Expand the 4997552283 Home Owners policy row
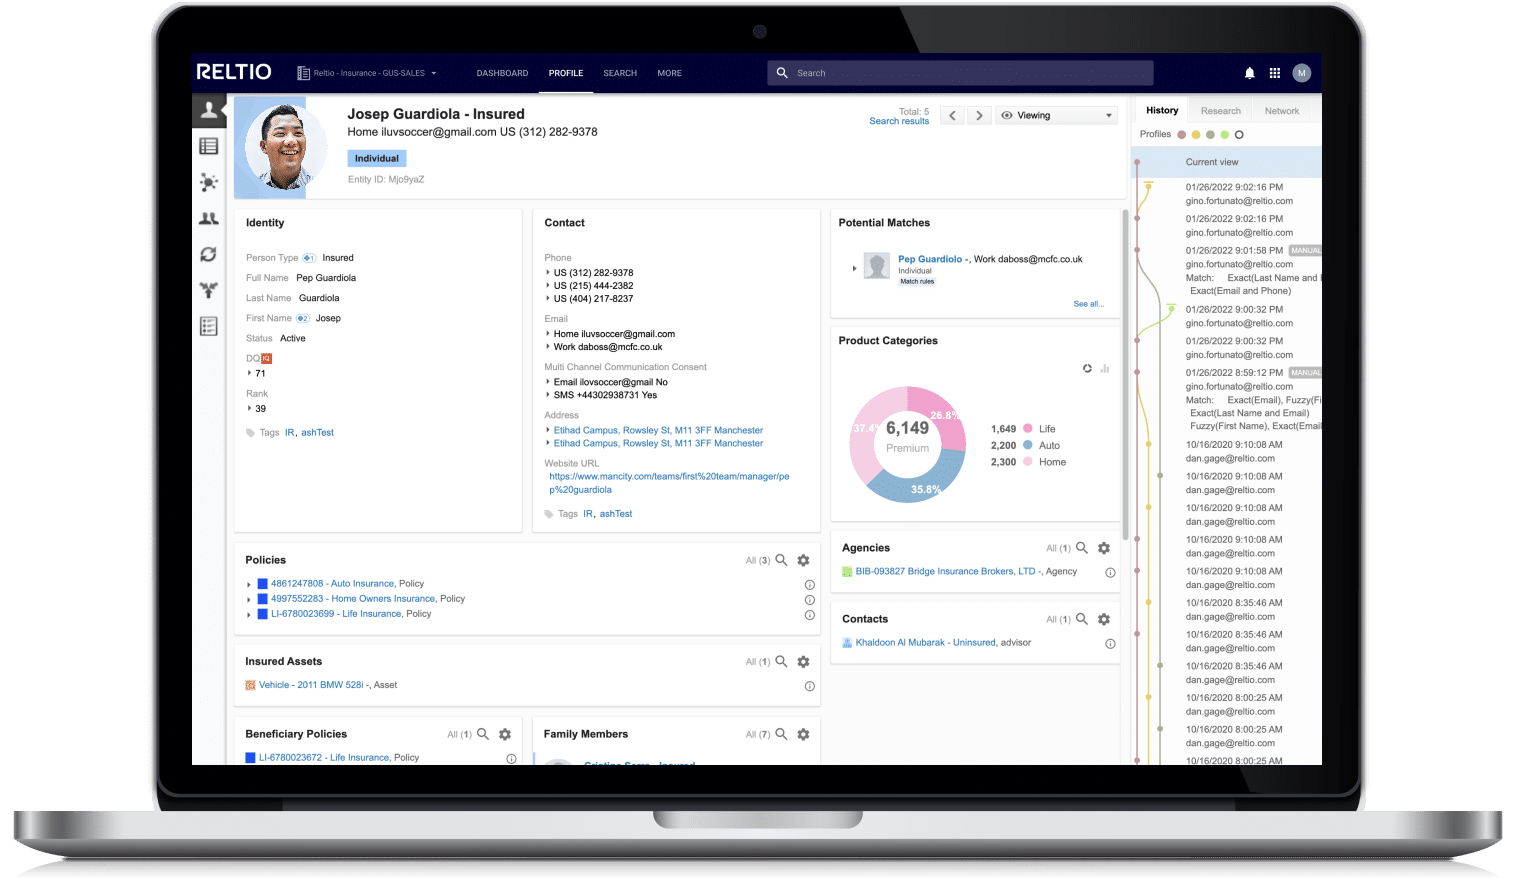 [x=249, y=599]
